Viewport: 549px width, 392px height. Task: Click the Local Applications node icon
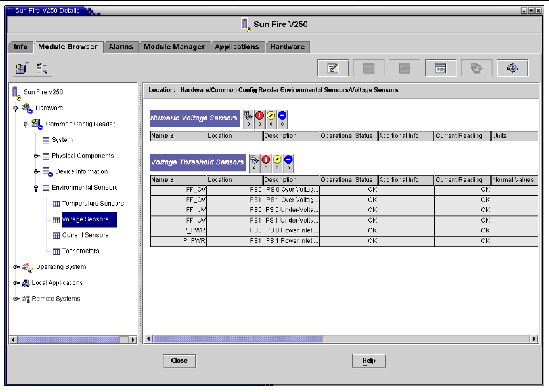(26, 283)
